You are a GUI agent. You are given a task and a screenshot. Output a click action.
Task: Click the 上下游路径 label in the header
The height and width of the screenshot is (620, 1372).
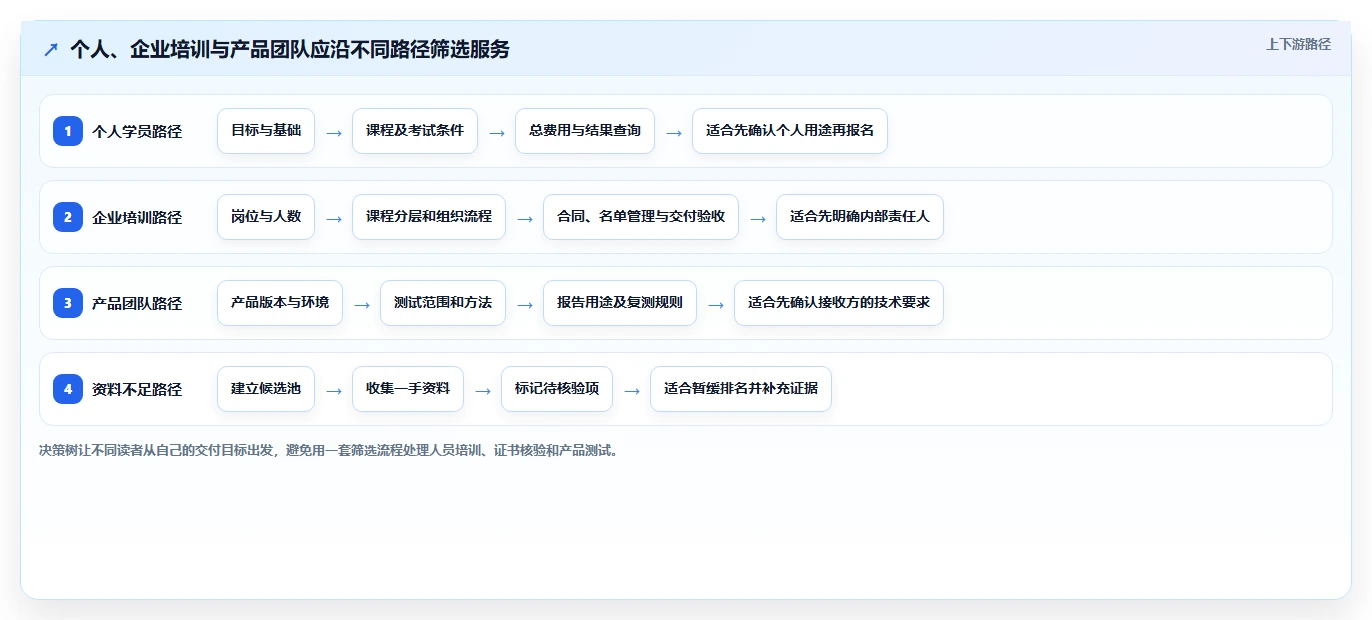click(1298, 44)
